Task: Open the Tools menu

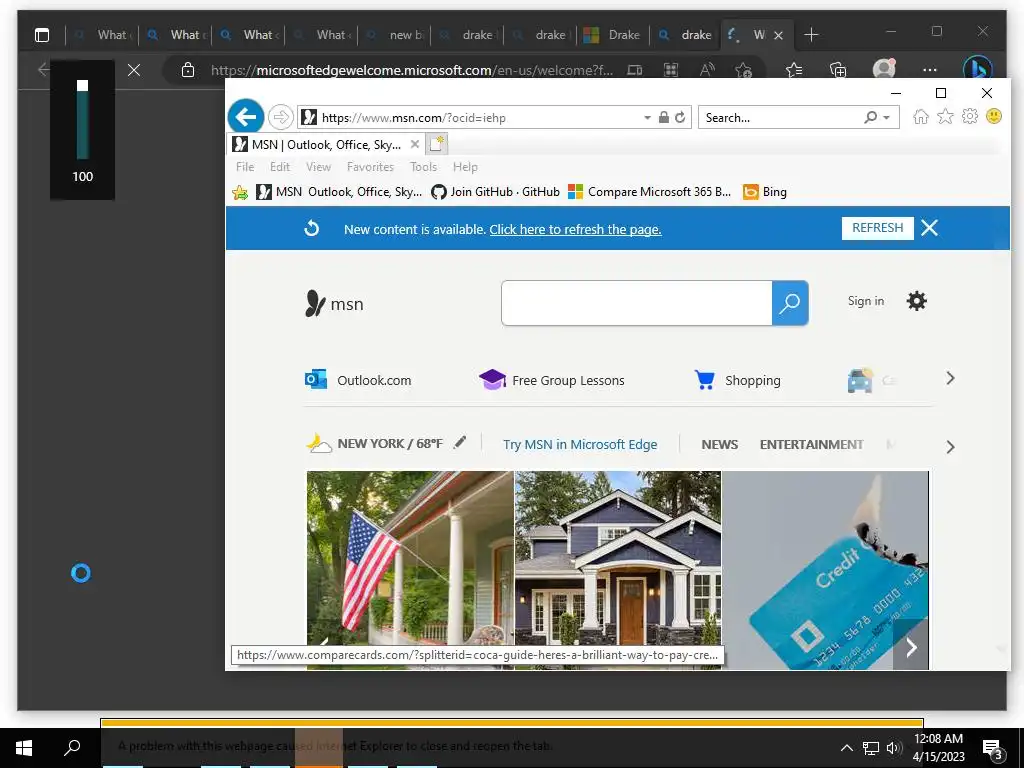Action: pyautogui.click(x=423, y=167)
